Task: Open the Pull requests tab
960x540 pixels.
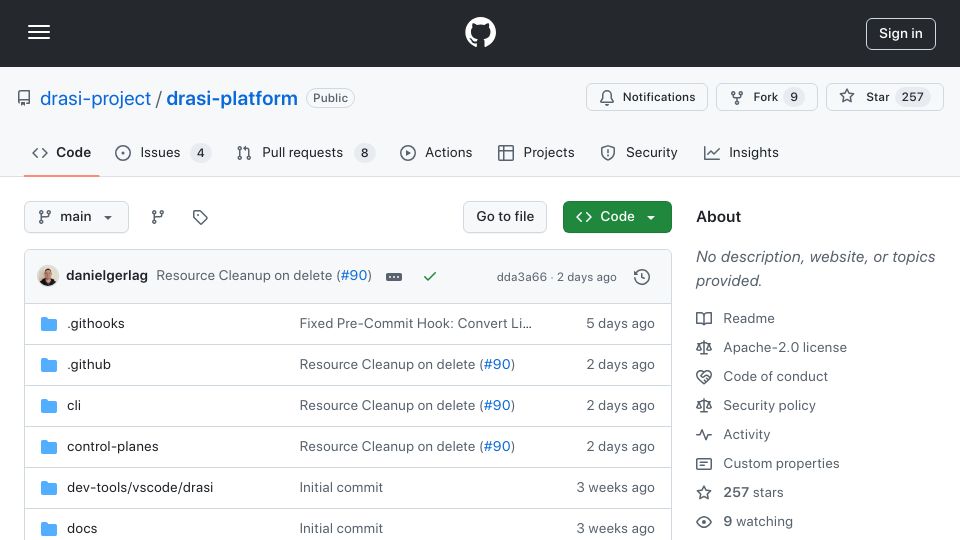Action: click(x=305, y=152)
